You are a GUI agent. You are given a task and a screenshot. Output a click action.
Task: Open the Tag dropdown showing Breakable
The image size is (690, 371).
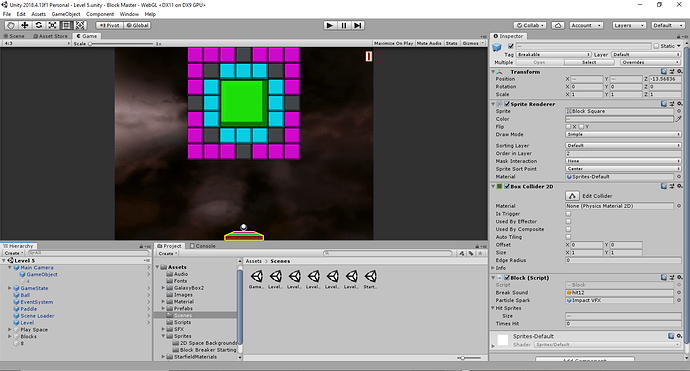(554, 55)
